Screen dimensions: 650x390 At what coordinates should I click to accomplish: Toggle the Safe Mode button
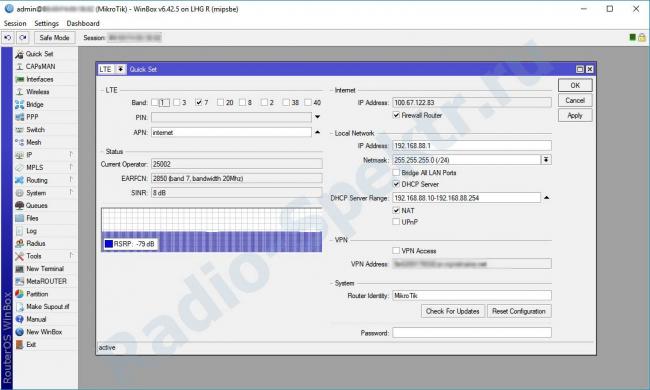tap(54, 38)
